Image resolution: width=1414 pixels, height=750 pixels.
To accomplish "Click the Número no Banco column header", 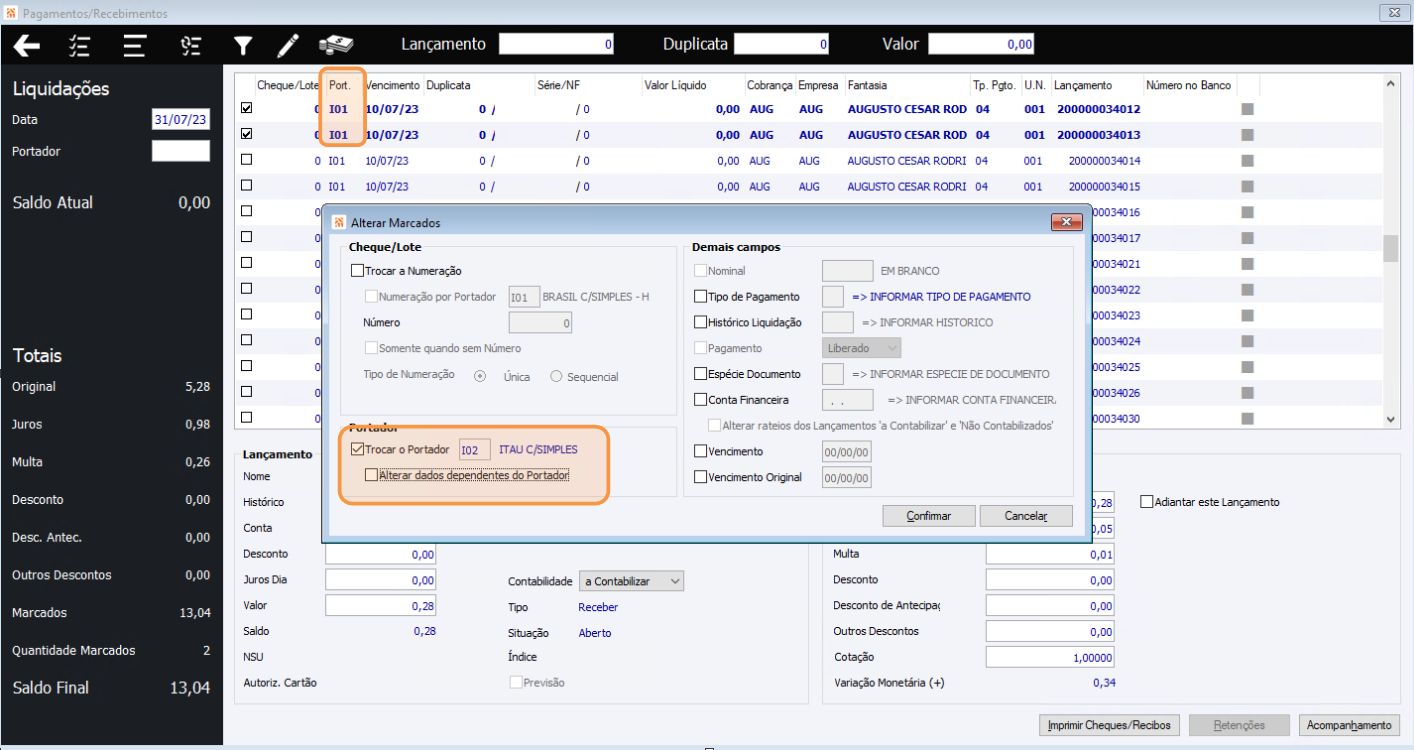I will pyautogui.click(x=1189, y=85).
